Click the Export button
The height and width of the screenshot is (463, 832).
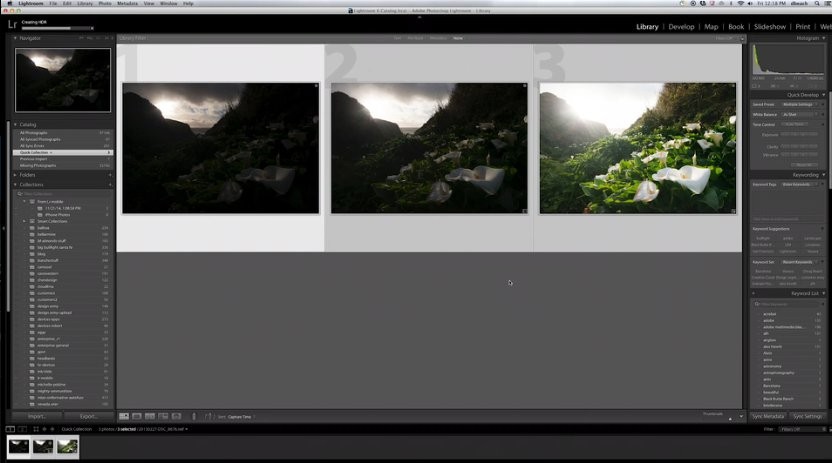pyautogui.click(x=89, y=416)
